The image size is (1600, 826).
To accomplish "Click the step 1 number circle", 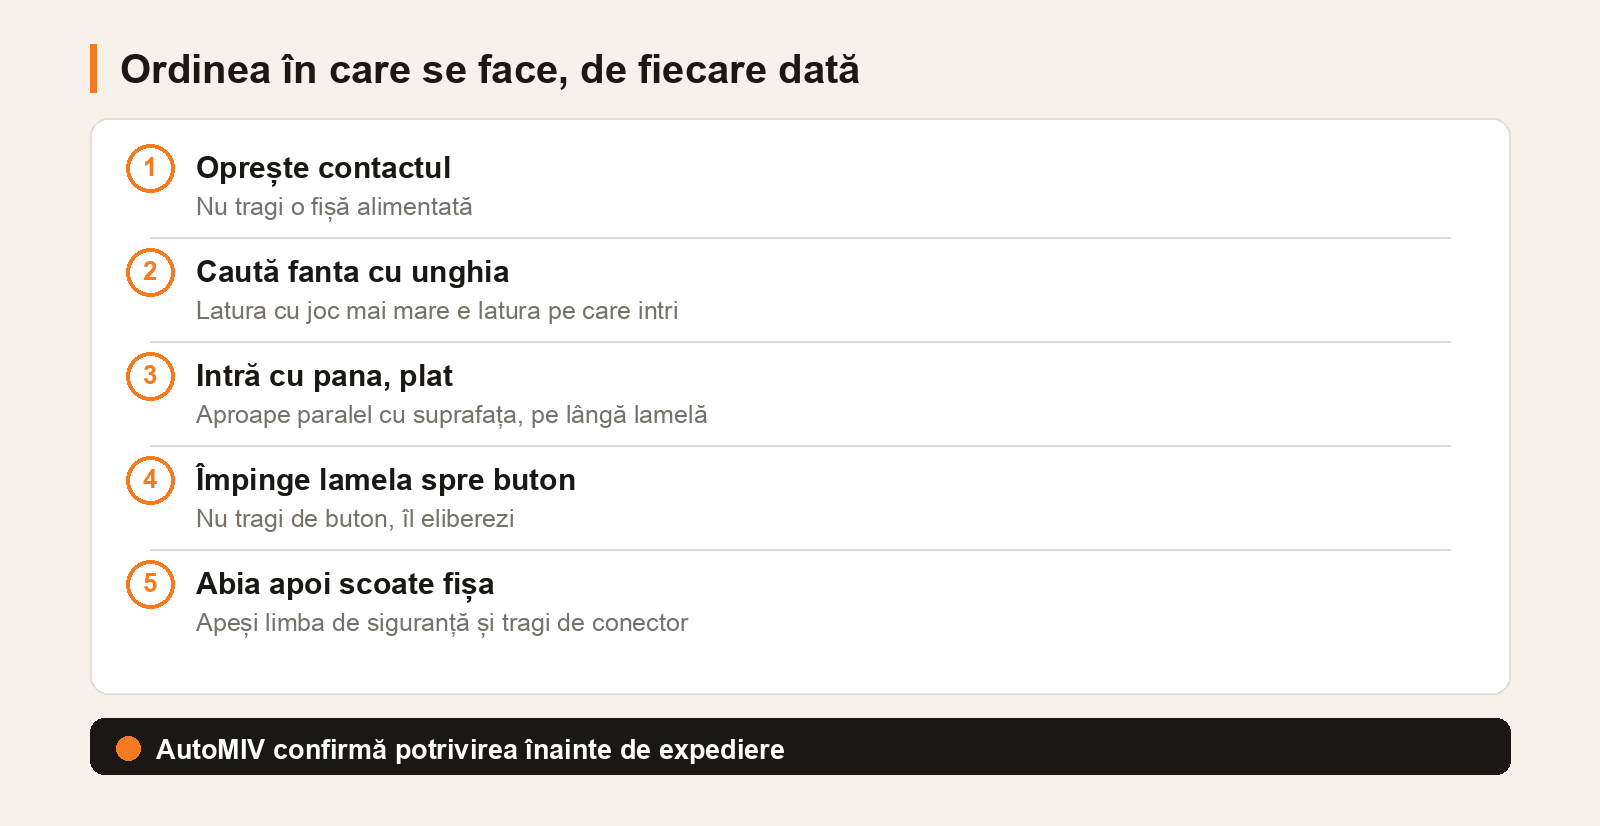I will click(150, 168).
